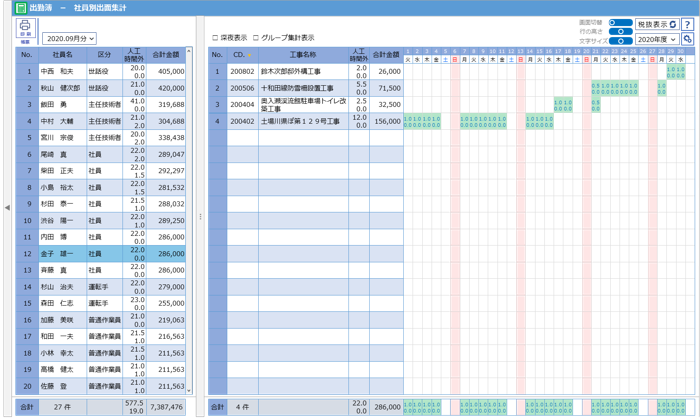Click the 社員名 column header
The width and height of the screenshot is (700, 420).
pos(62,54)
